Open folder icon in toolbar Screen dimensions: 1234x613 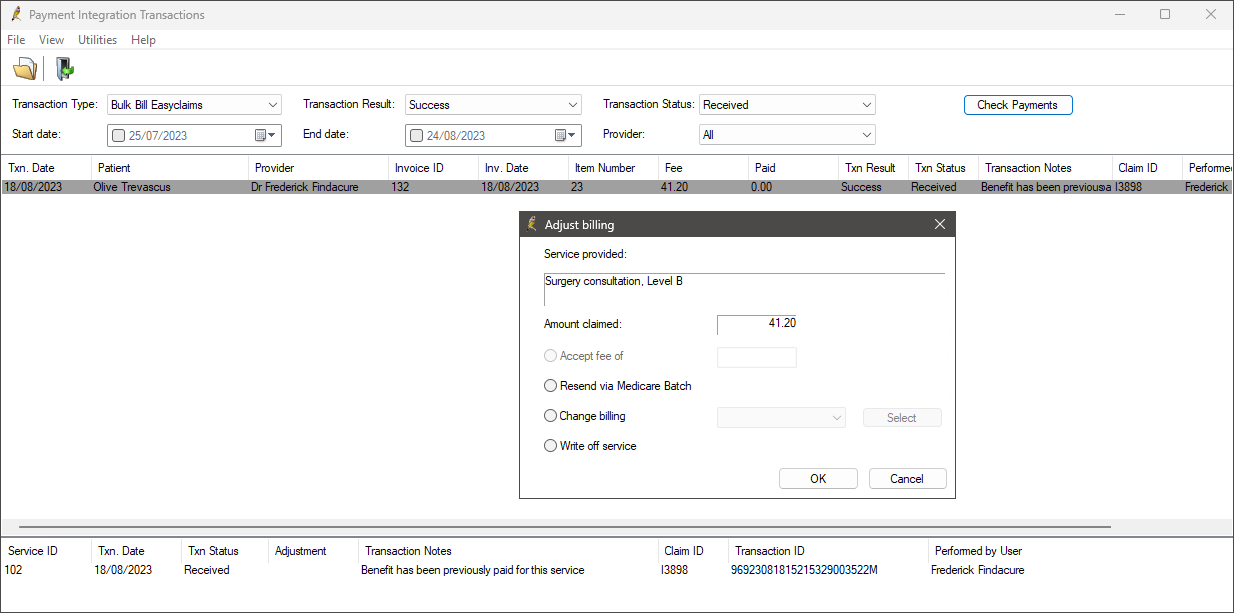tap(24, 69)
